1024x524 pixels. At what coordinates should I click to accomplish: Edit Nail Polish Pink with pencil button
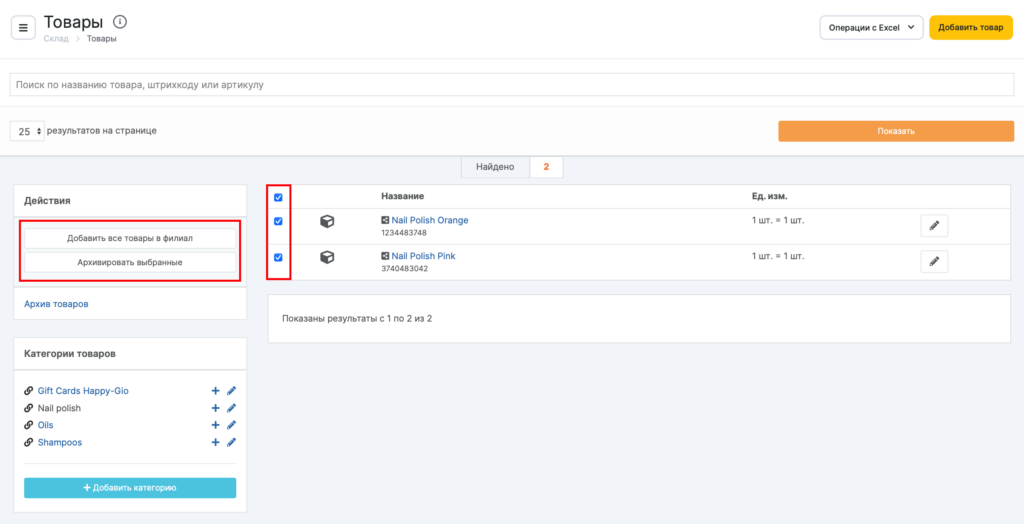point(934,262)
